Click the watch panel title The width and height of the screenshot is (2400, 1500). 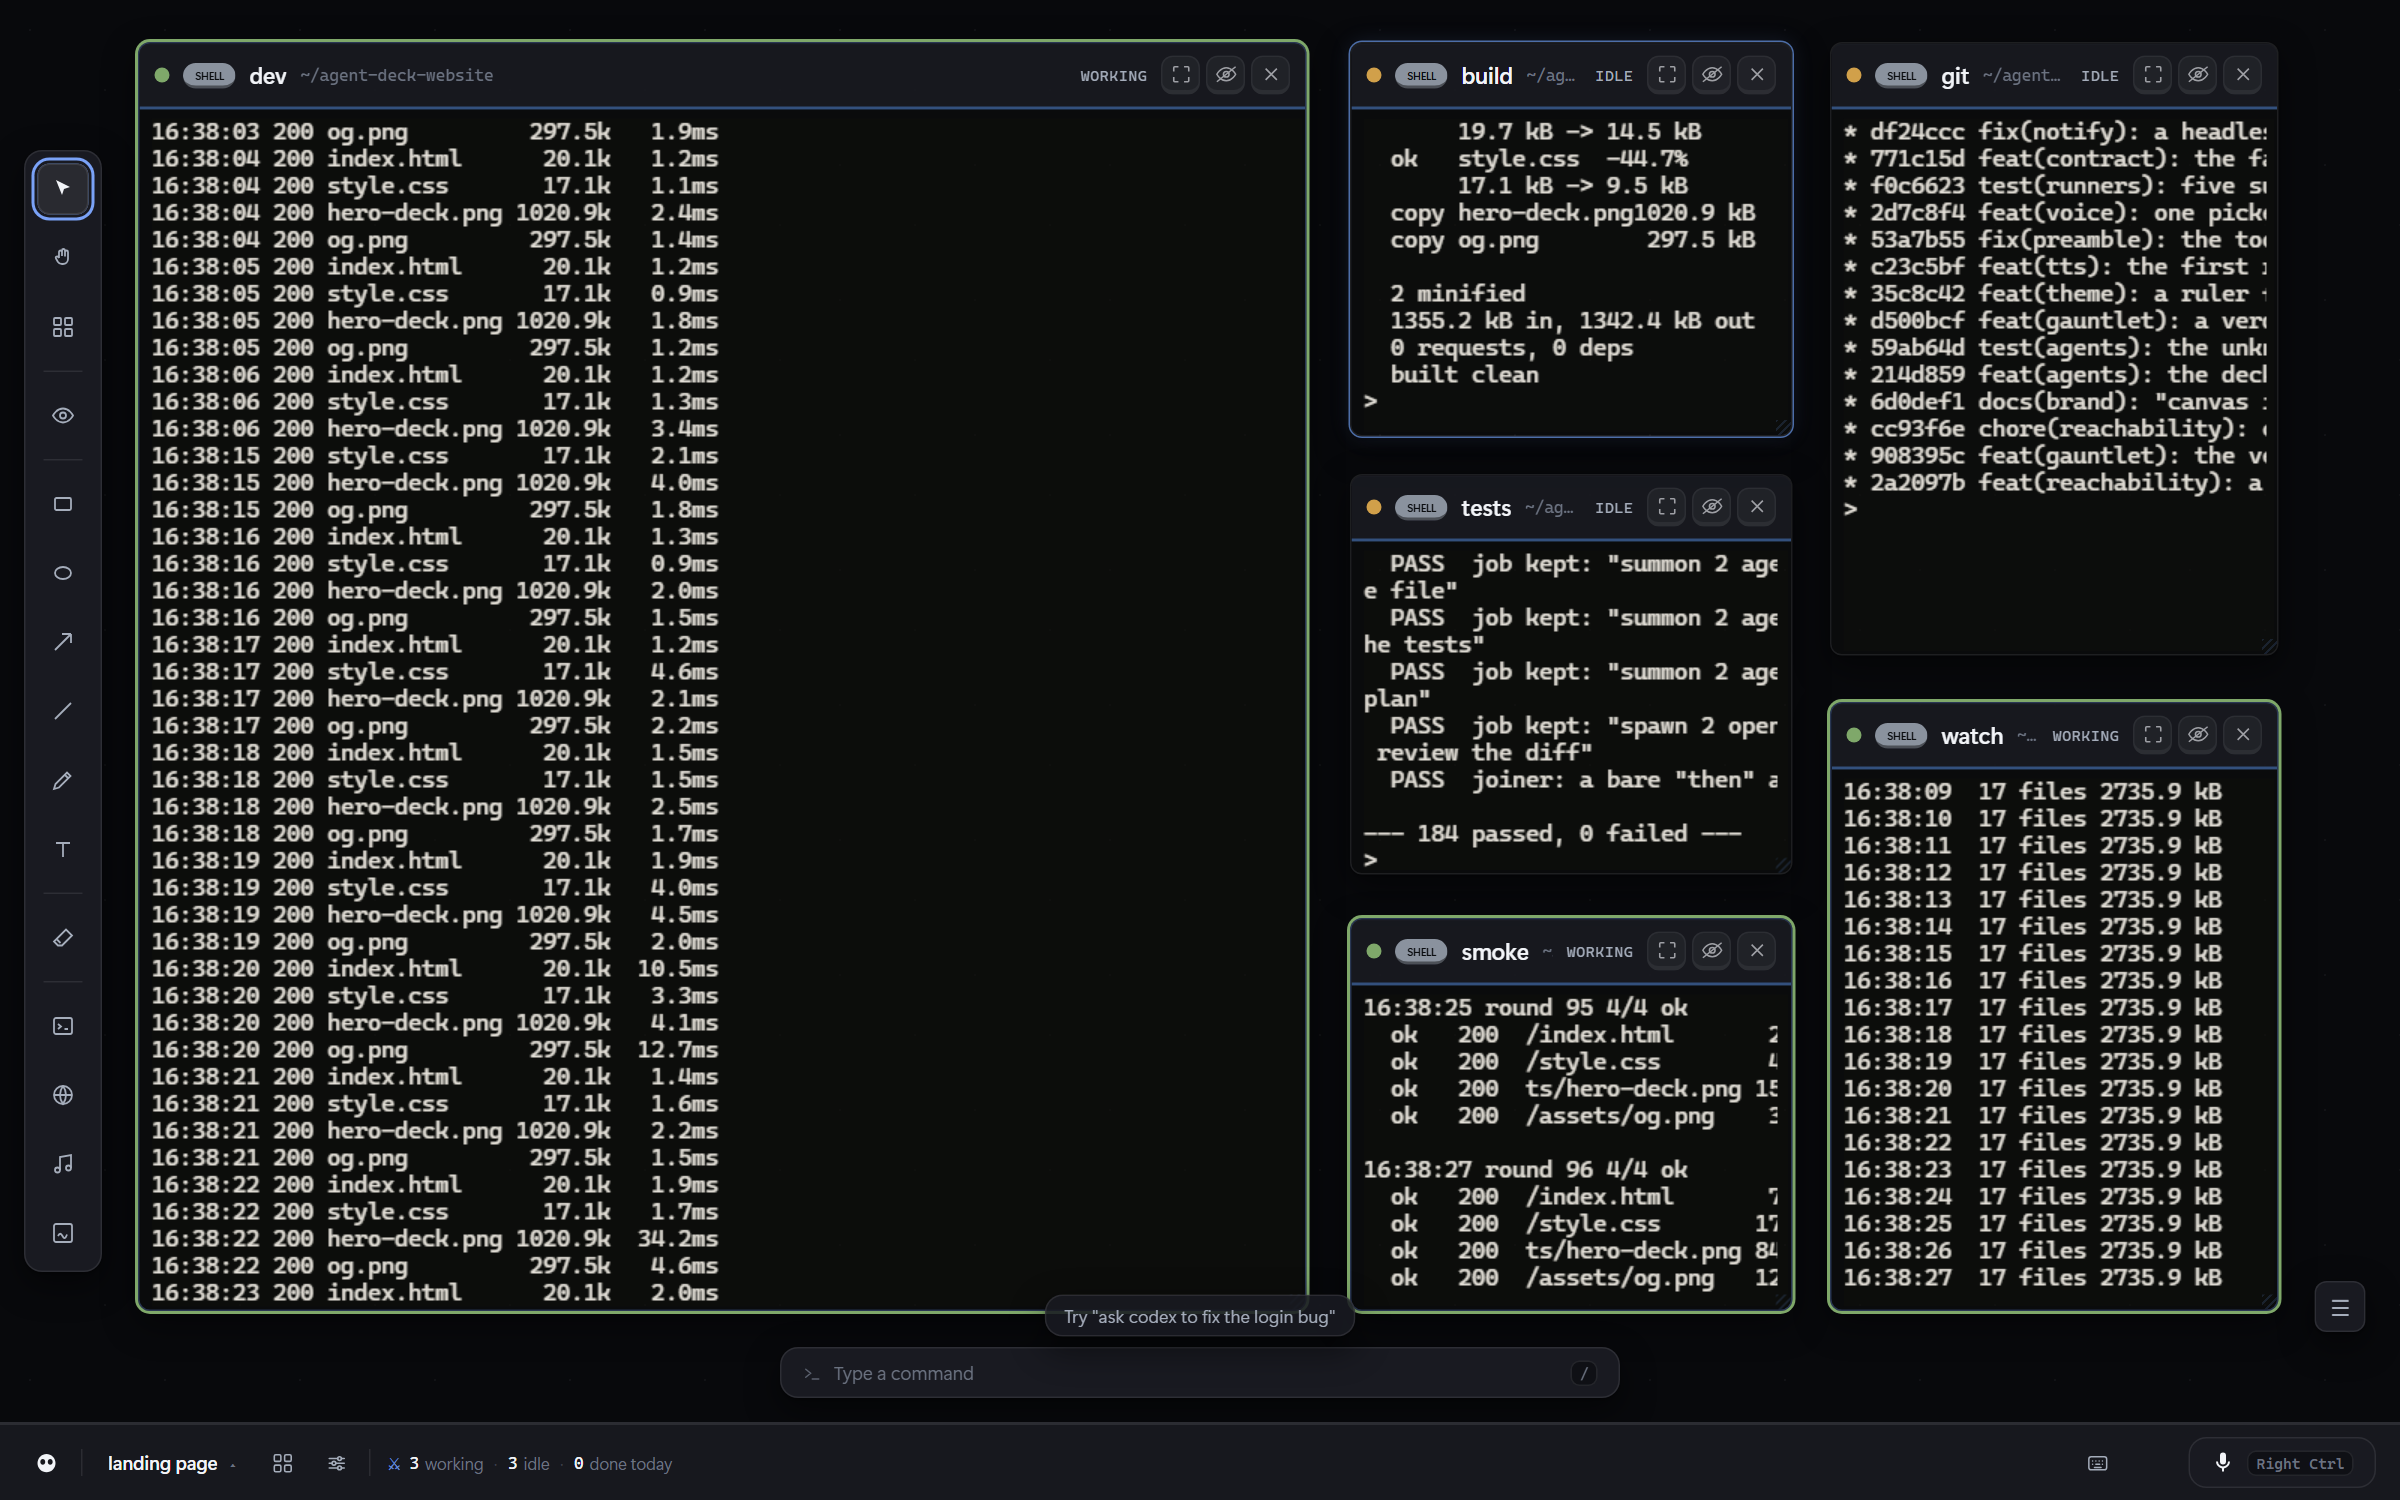[1972, 736]
